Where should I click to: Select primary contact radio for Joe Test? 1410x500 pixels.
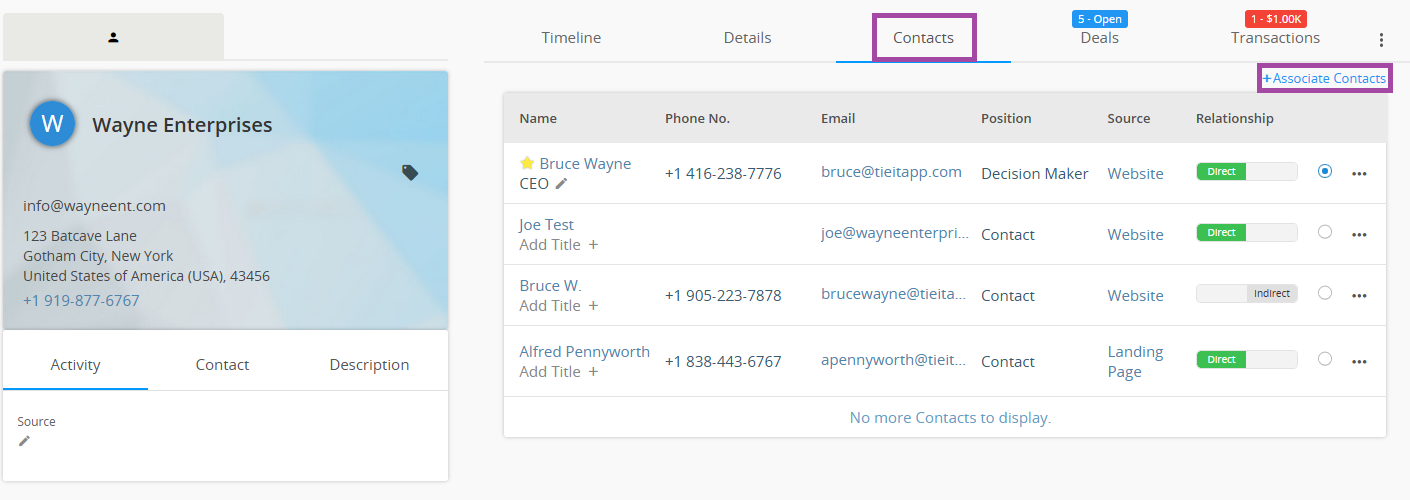tap(1325, 232)
